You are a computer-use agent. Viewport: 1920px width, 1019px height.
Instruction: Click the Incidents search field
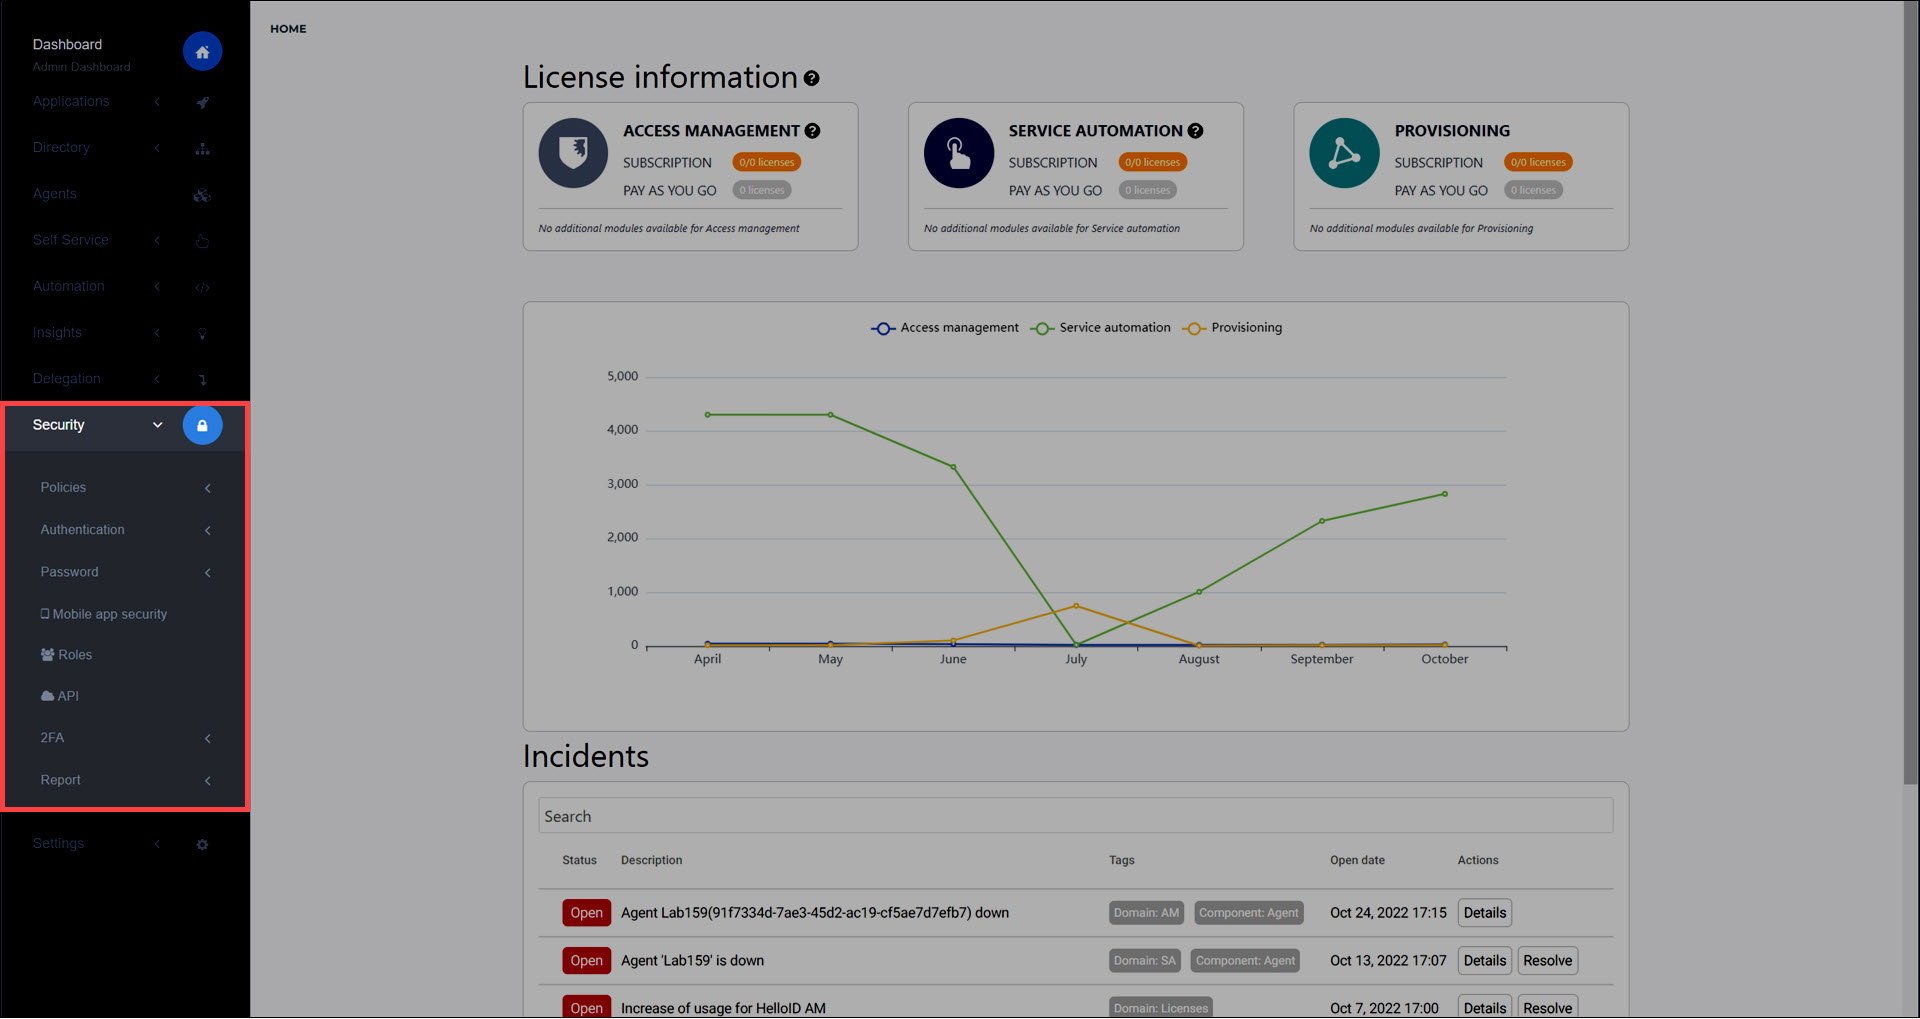click(x=1075, y=816)
